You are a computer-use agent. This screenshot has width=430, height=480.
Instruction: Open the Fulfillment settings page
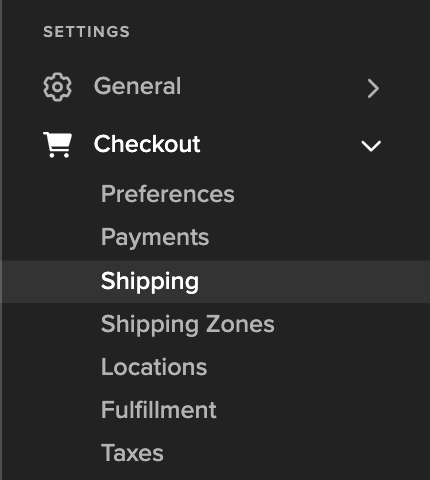coord(159,410)
